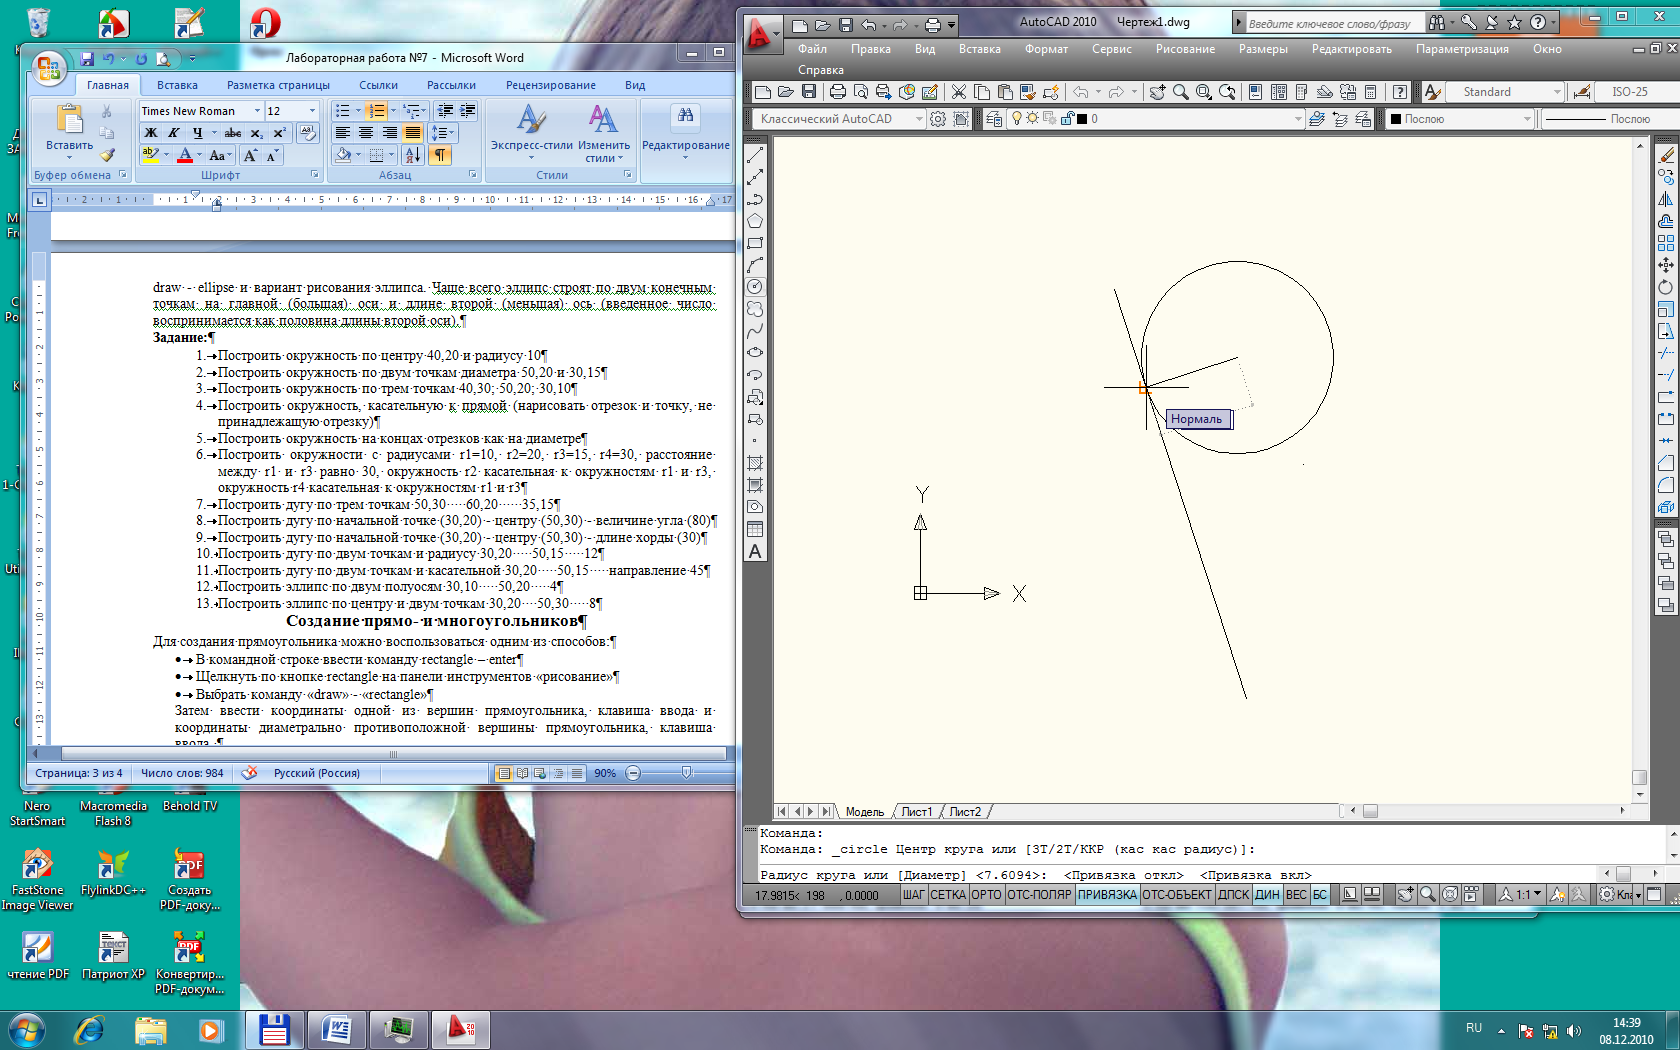Screen dimensions: 1680x1050
Task: Click the Plot (print) icon in AutoCAD toolbar
Action: (838, 92)
